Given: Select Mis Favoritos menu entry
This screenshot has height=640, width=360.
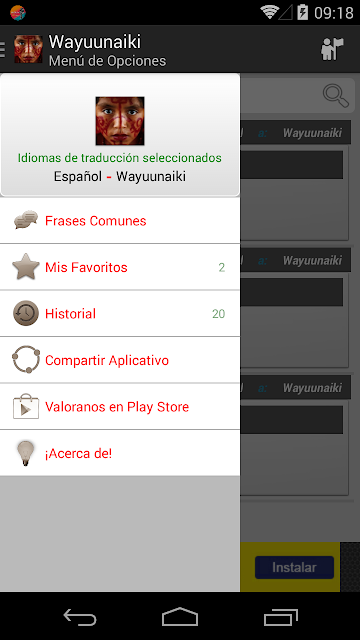Looking at the screenshot, I should click(x=120, y=267).
